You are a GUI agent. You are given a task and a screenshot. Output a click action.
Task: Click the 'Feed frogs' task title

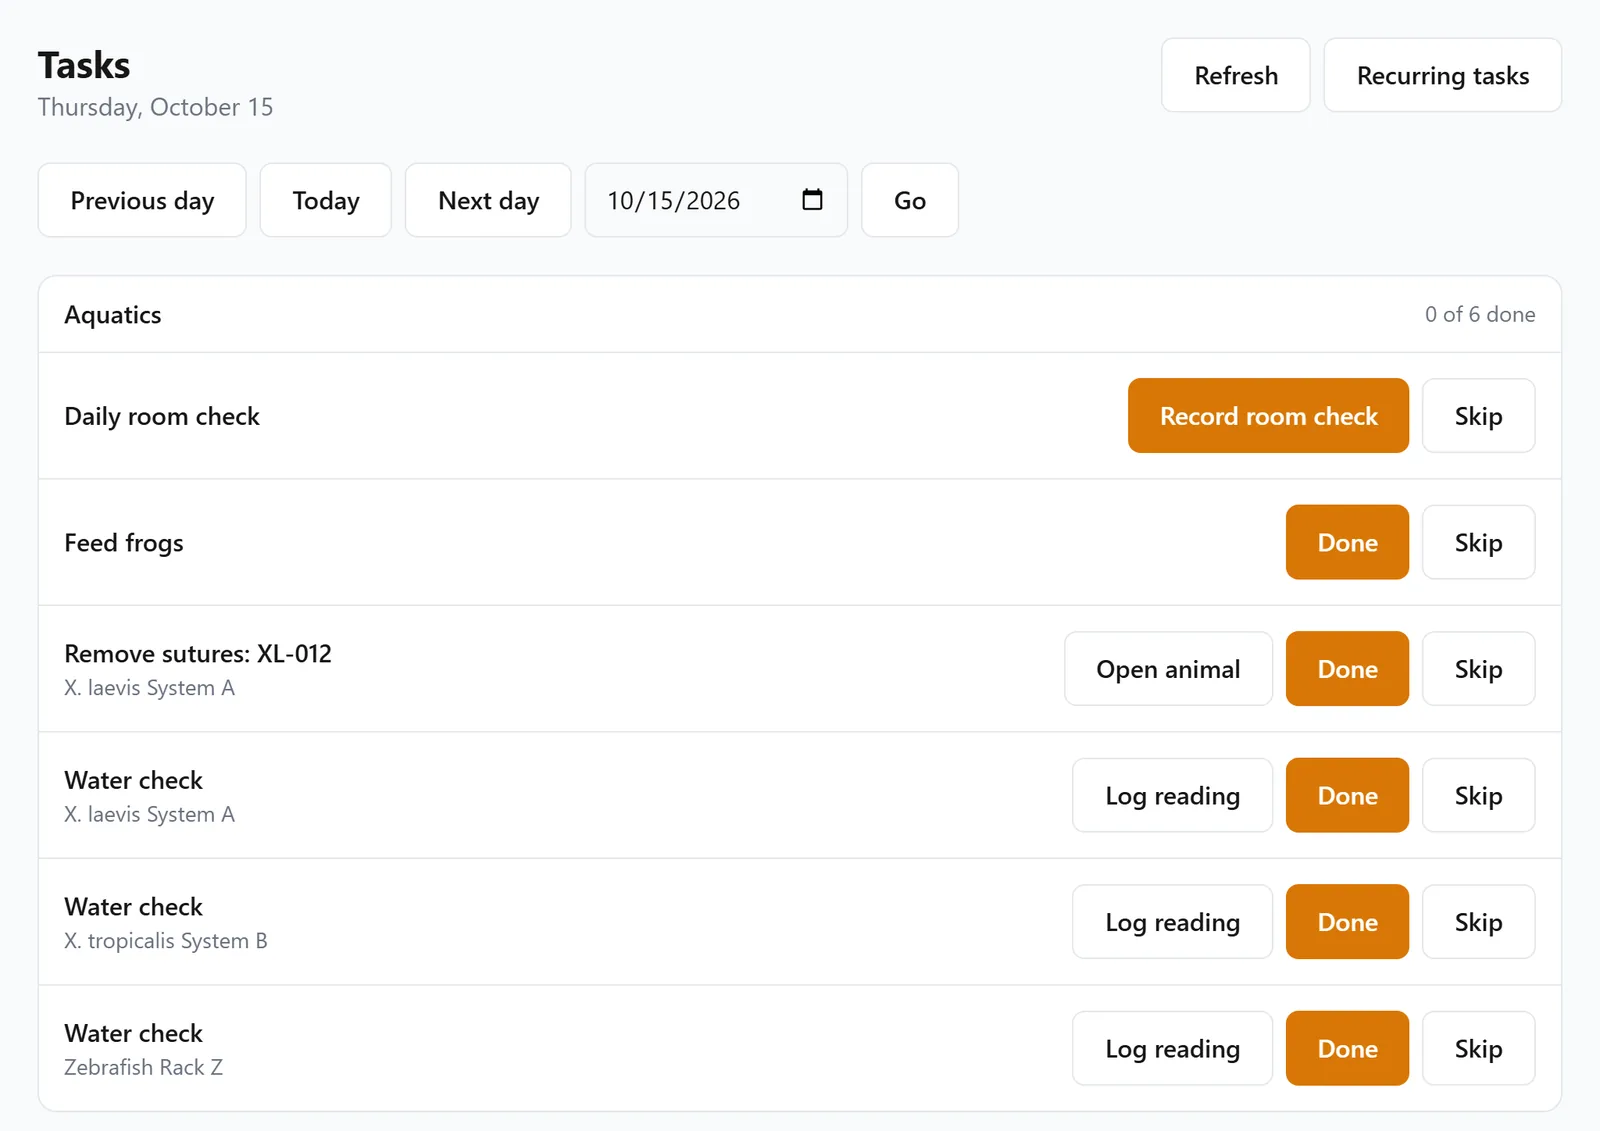pos(124,543)
